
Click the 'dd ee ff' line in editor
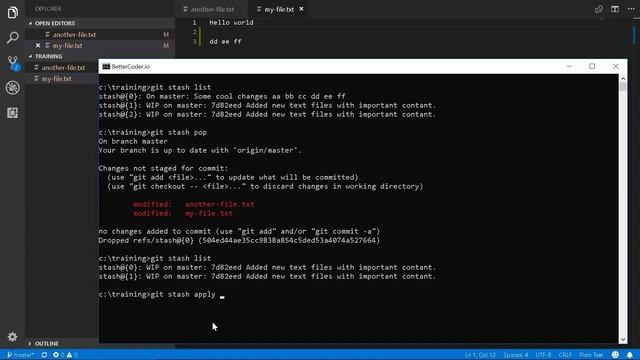[225, 41]
